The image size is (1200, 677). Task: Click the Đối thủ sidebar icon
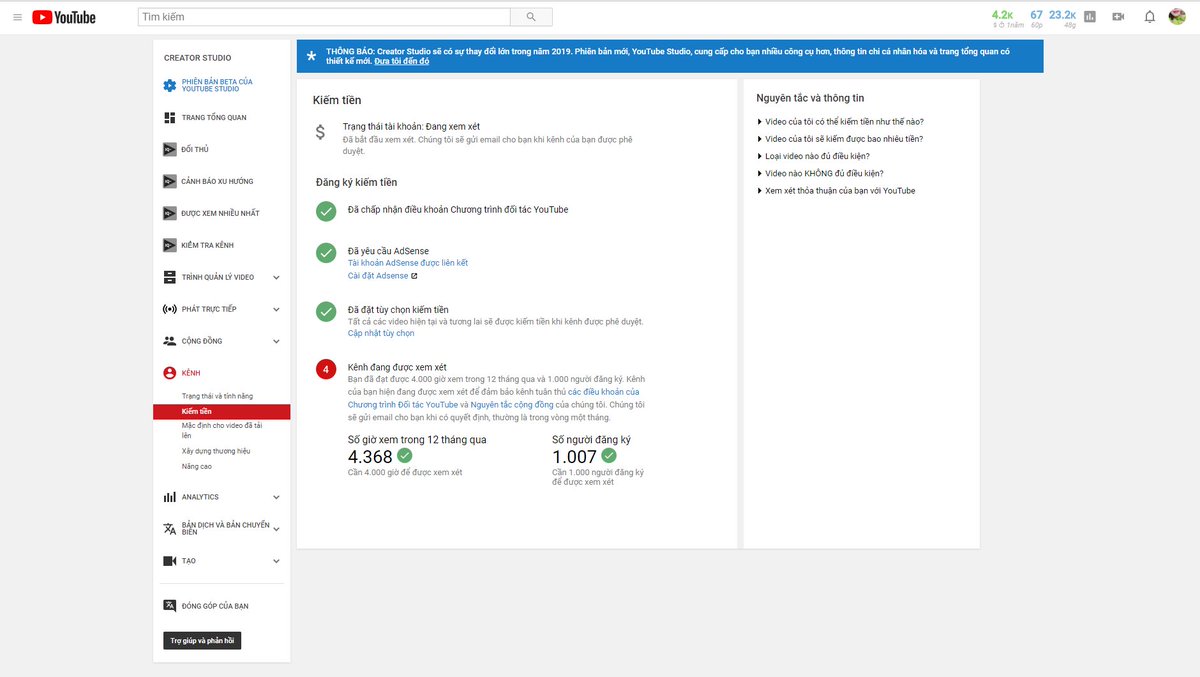[170, 150]
